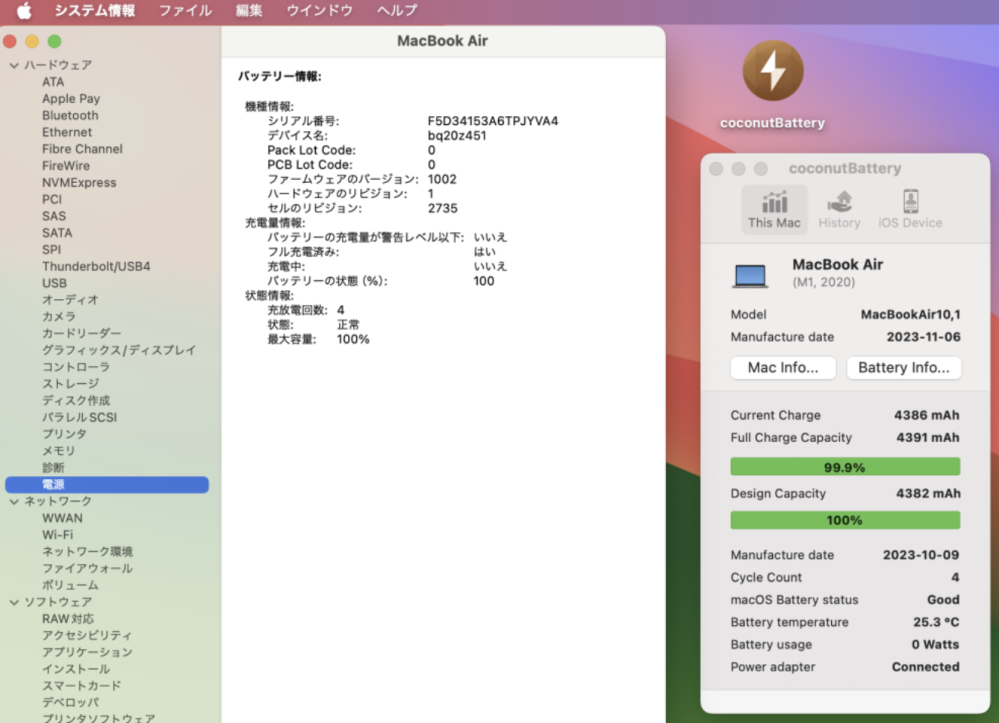Select SATA in the sidebar

coord(57,233)
